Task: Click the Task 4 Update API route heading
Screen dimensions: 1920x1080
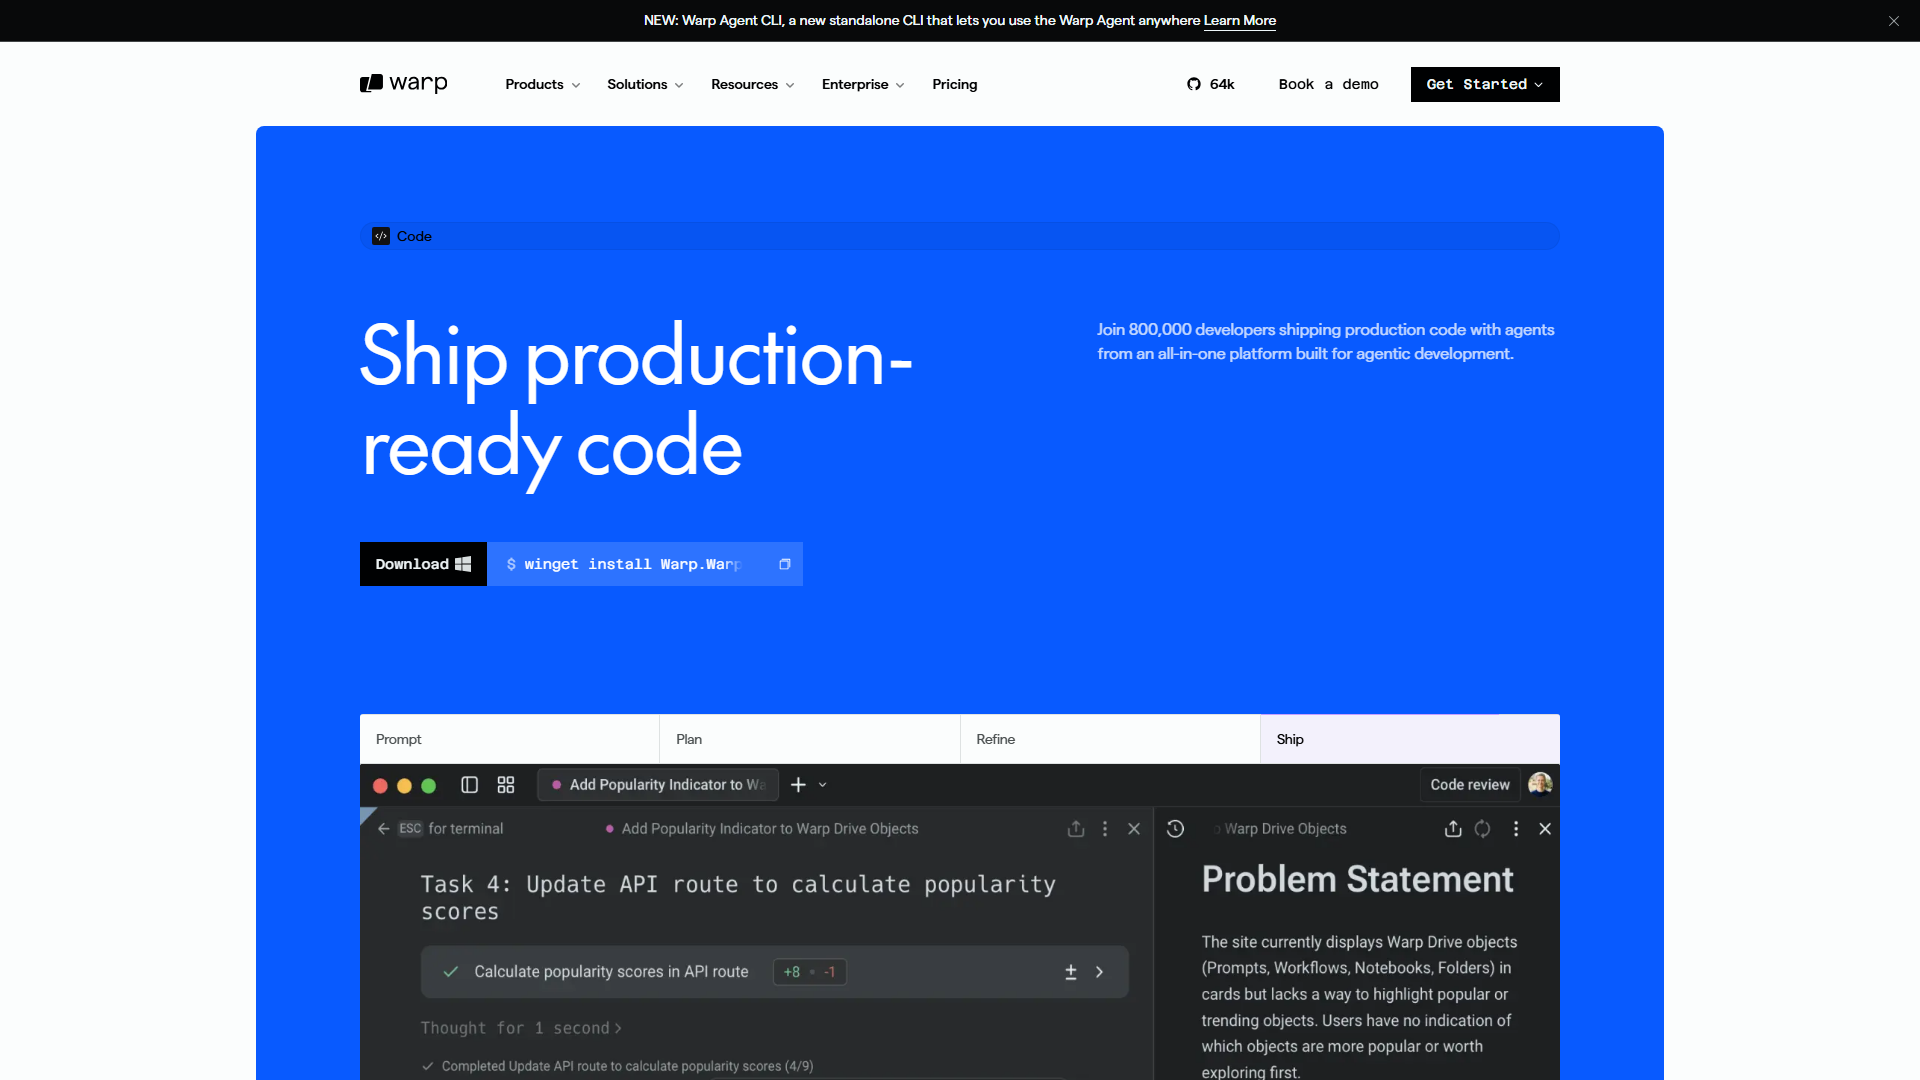Action: coord(739,898)
